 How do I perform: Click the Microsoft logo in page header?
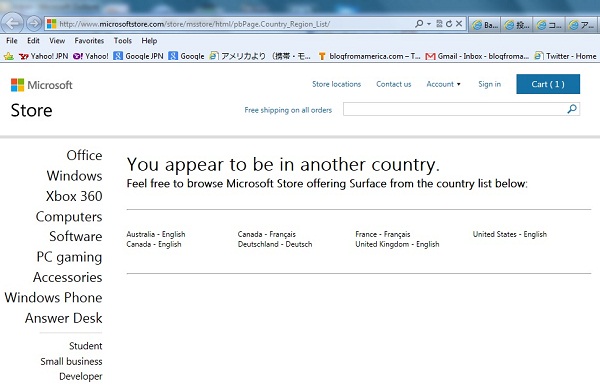41,85
